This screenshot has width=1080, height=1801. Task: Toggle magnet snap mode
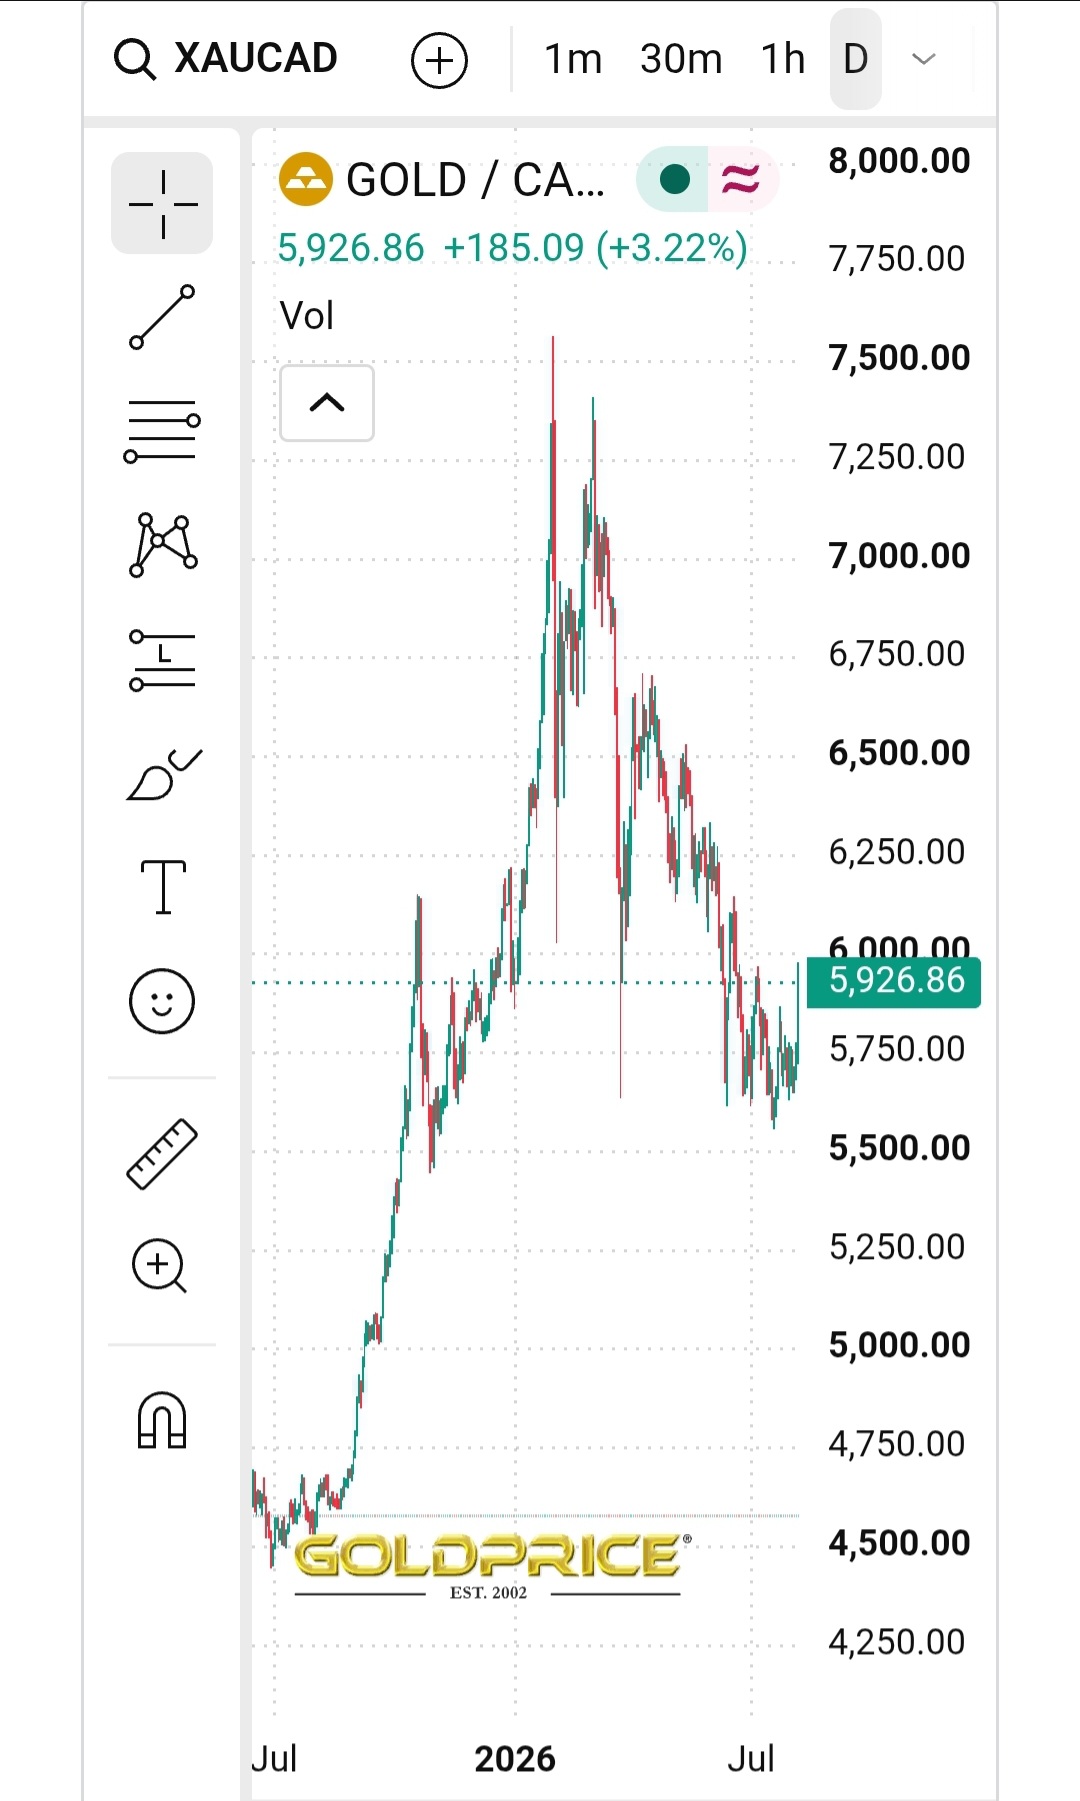pyautogui.click(x=162, y=1420)
